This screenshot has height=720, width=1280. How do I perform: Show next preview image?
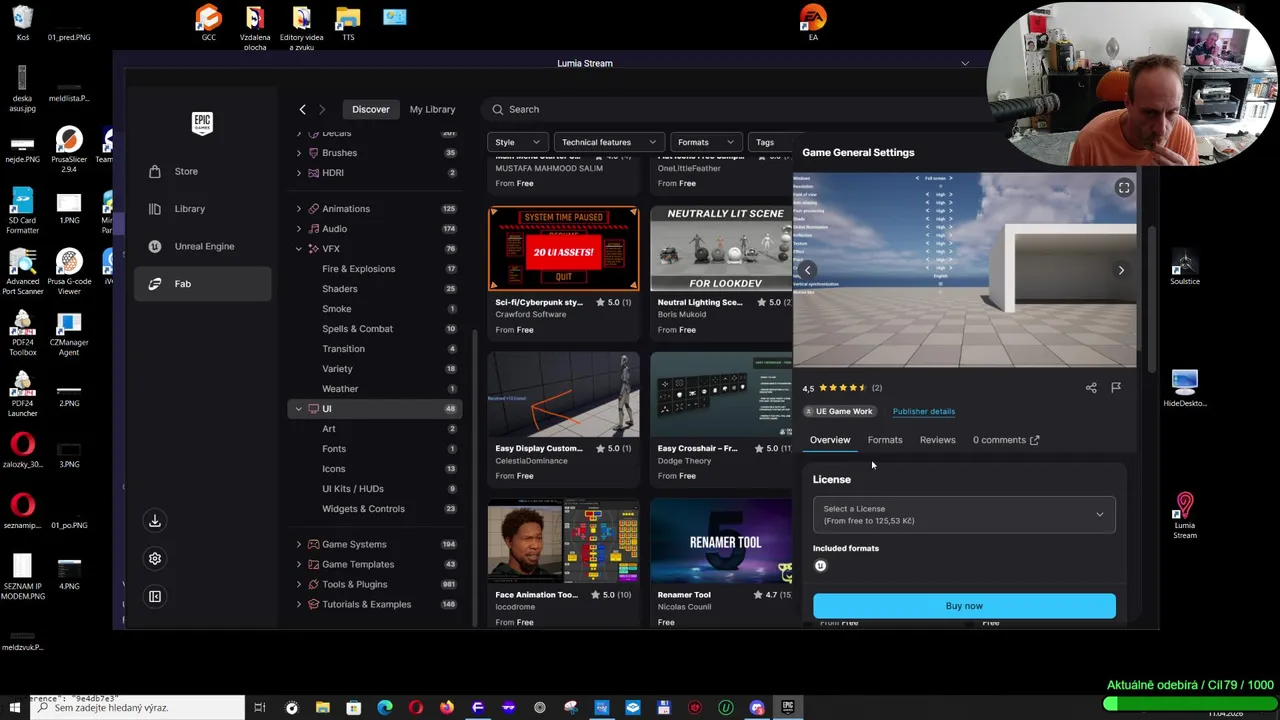tap(1121, 270)
